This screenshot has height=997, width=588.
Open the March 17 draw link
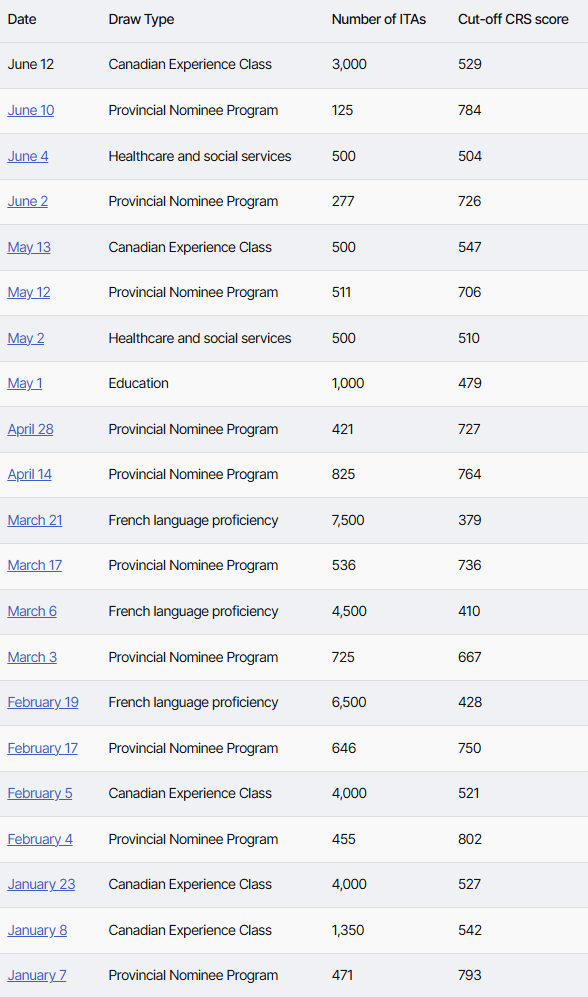point(35,565)
